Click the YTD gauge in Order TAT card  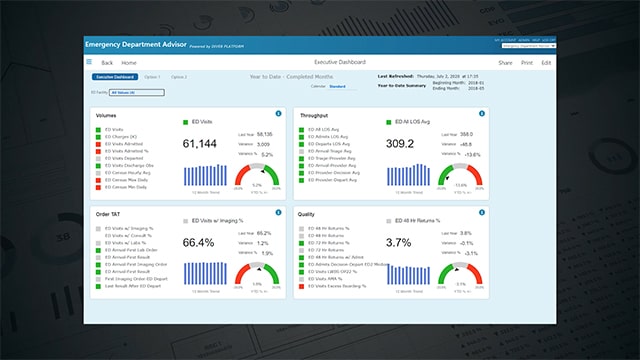coord(257,274)
